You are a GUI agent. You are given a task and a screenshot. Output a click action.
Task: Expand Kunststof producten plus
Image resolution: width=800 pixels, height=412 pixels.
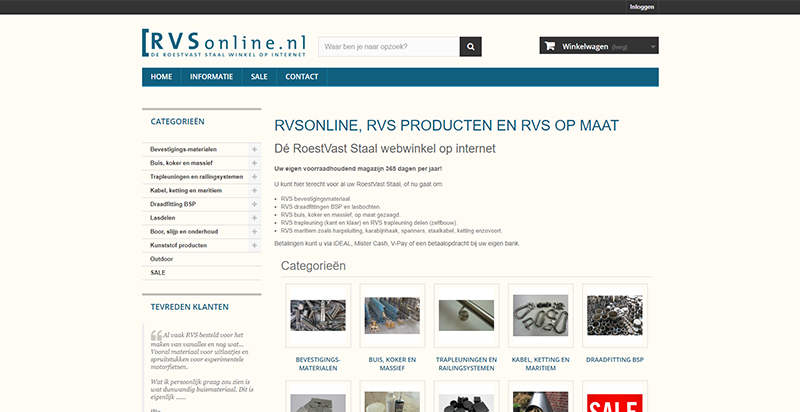coord(254,245)
